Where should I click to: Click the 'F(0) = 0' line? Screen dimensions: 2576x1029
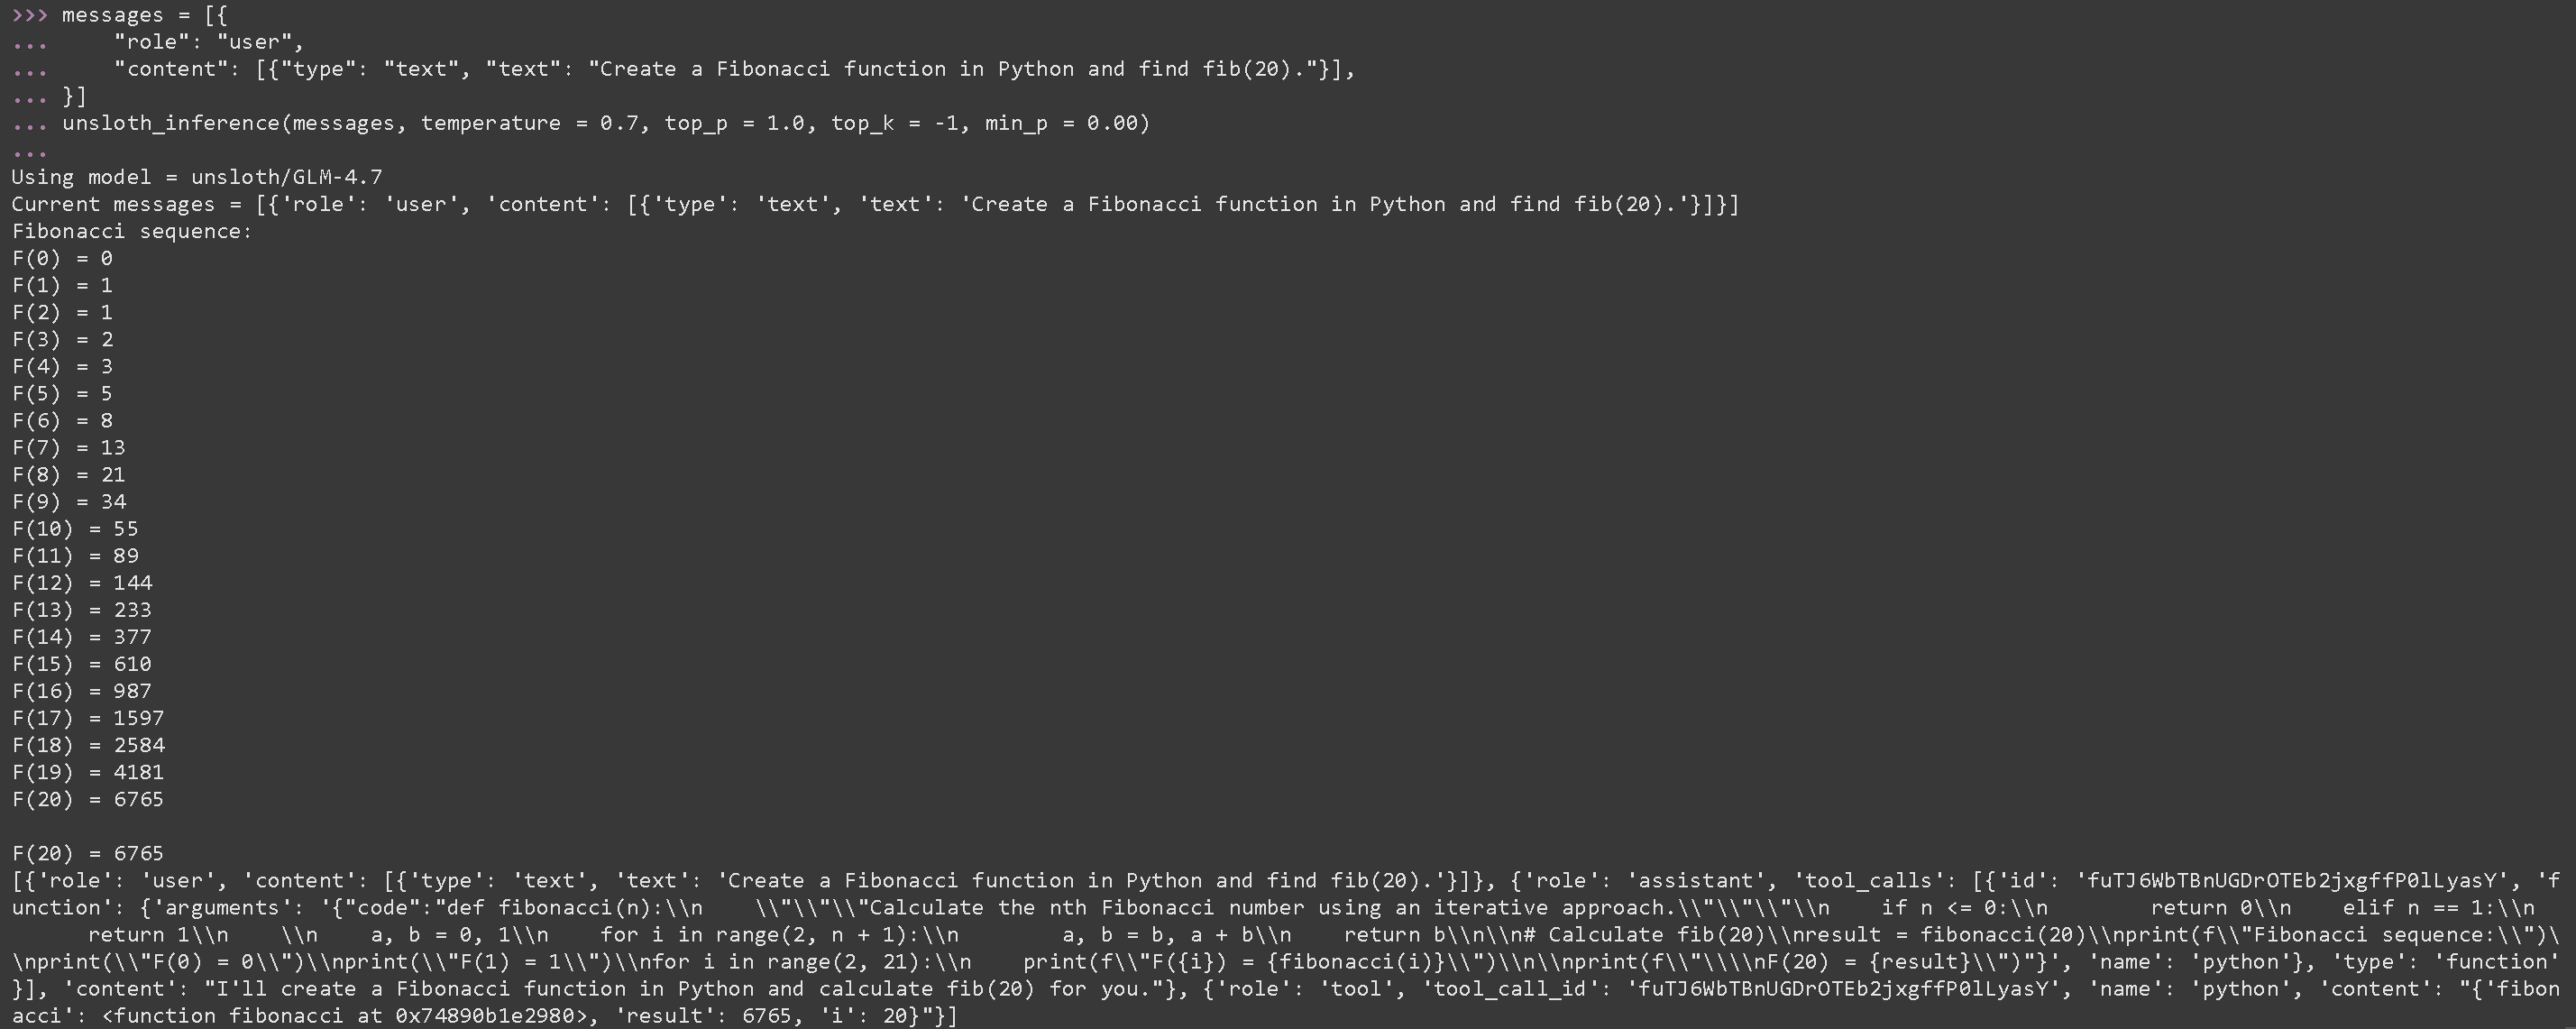pos(62,258)
